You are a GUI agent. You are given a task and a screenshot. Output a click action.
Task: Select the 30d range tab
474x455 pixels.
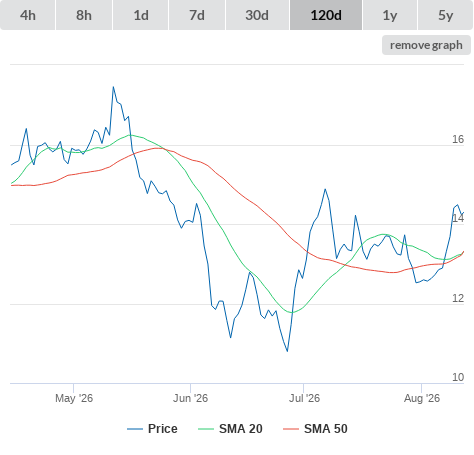[257, 15]
